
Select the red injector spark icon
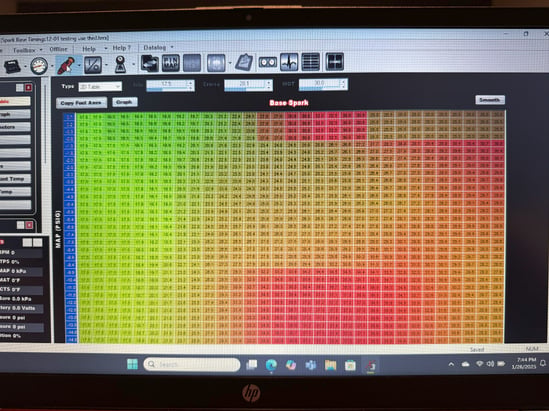pos(65,65)
